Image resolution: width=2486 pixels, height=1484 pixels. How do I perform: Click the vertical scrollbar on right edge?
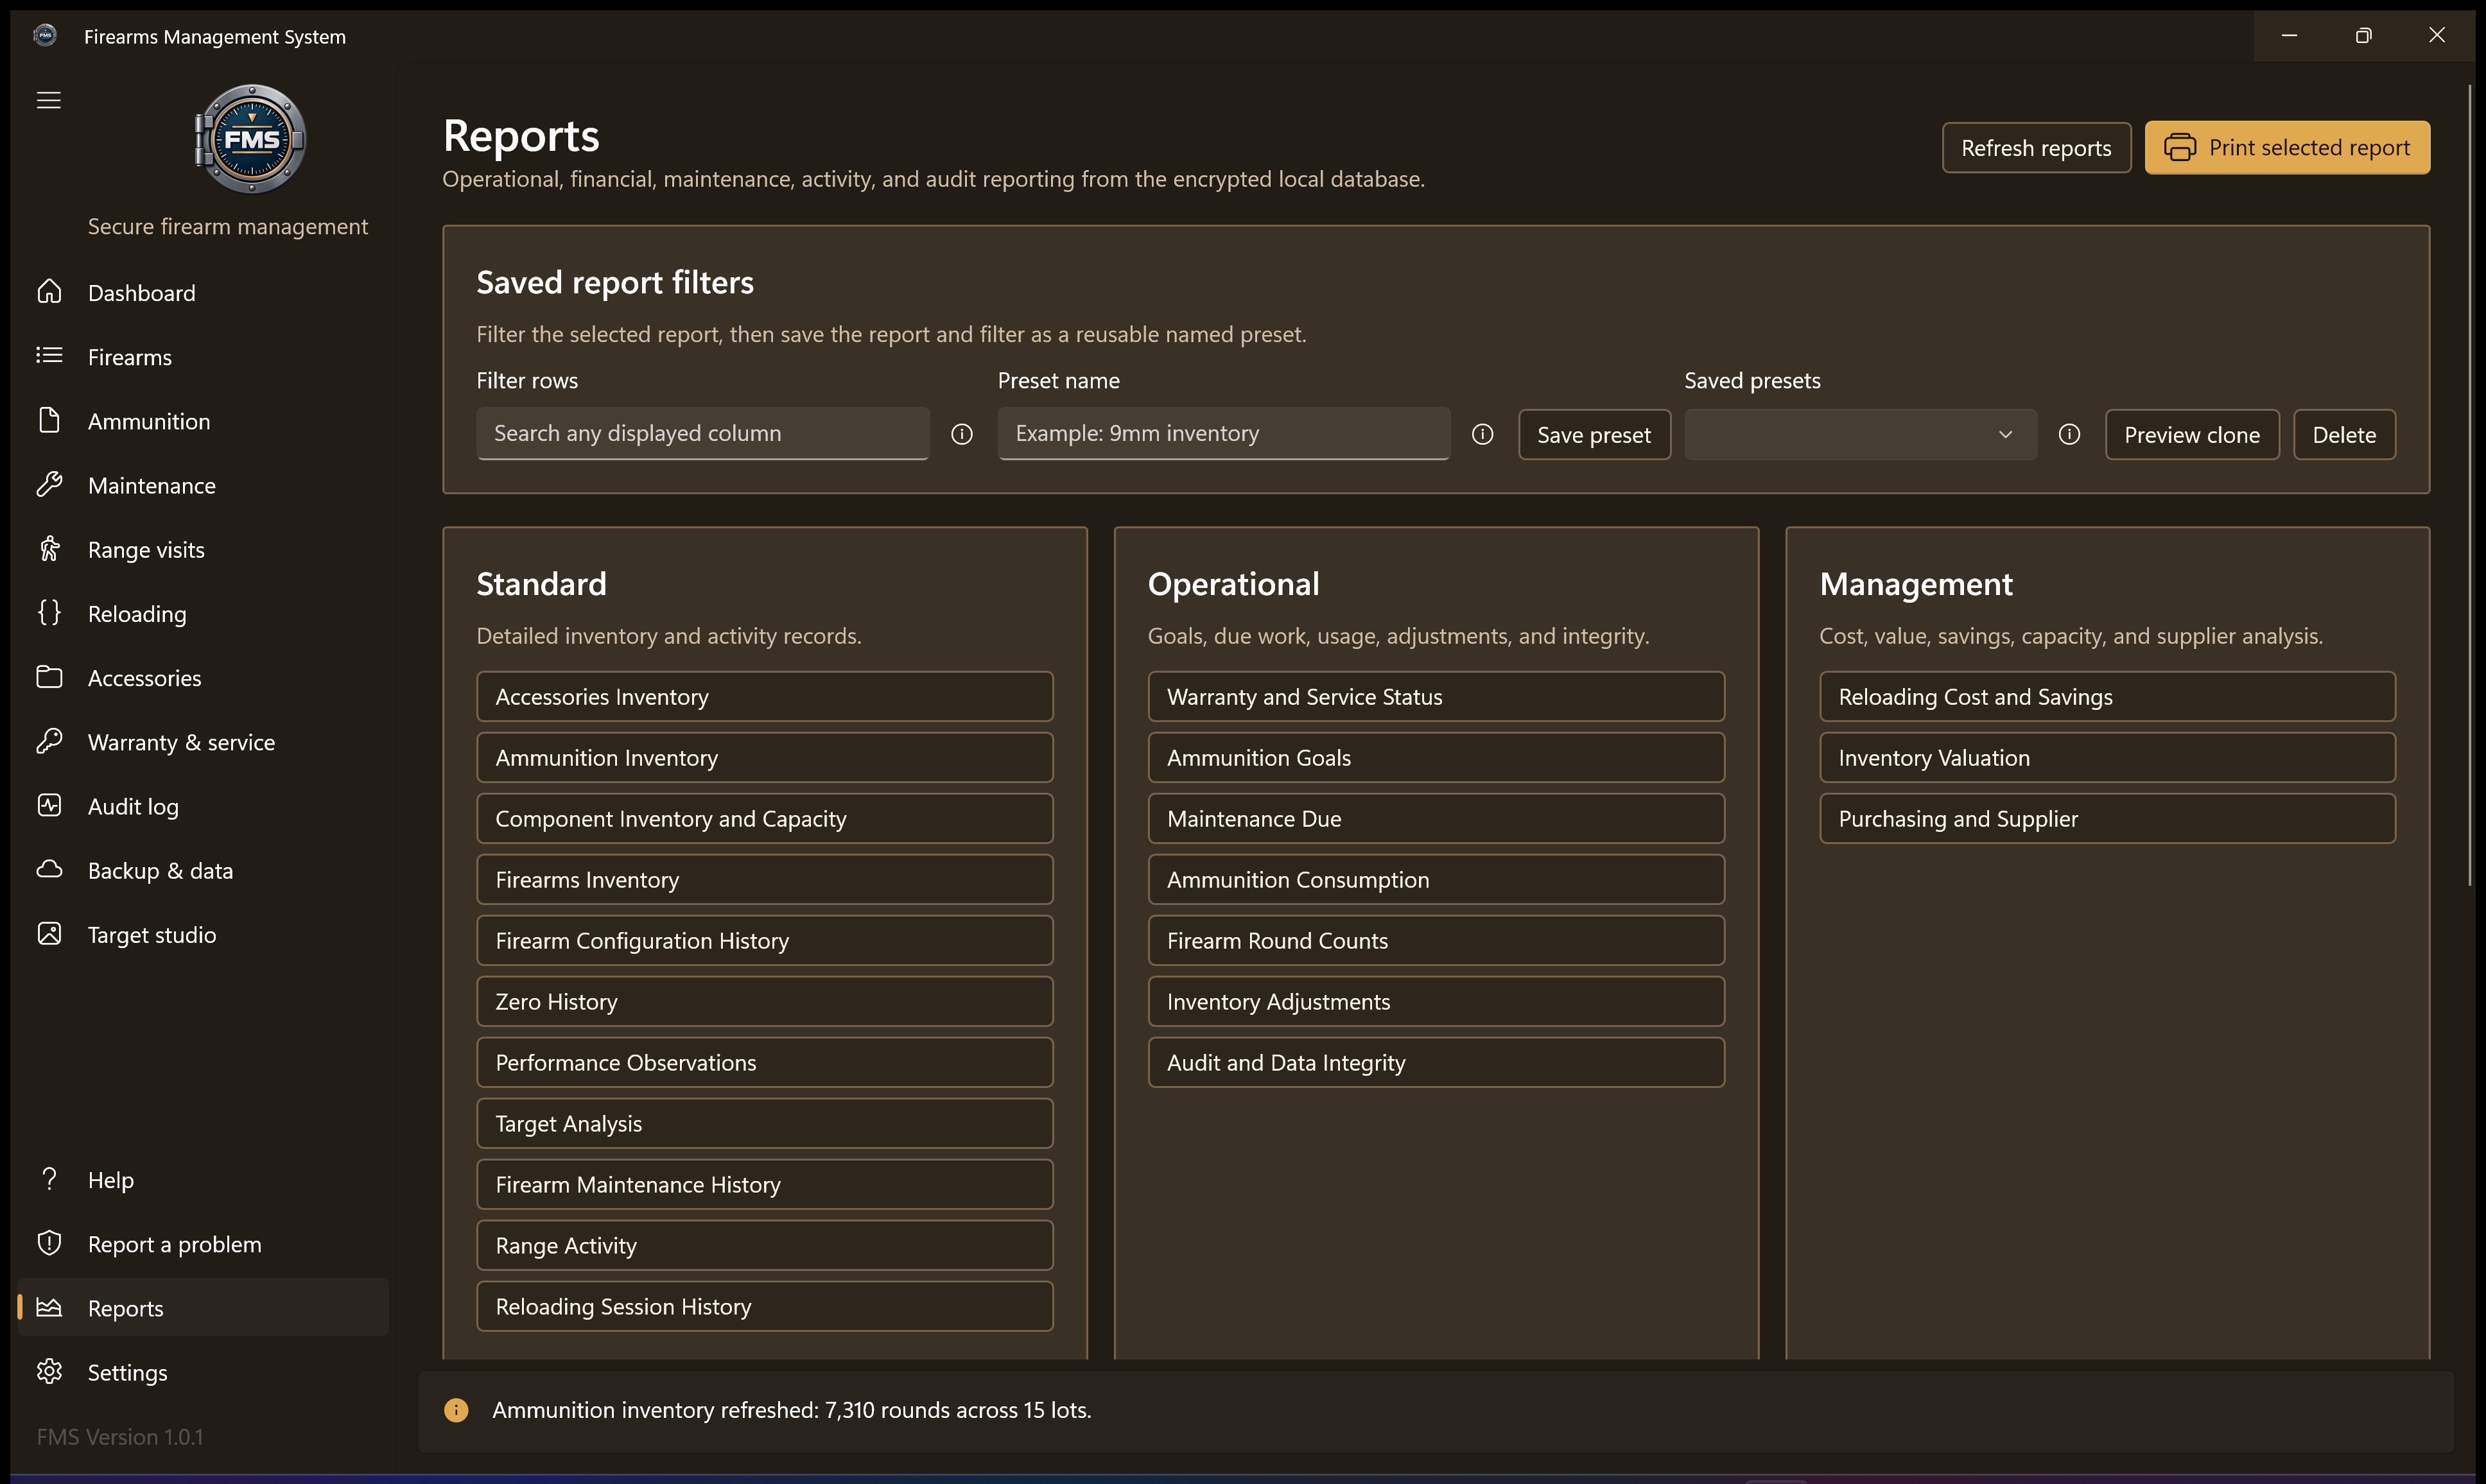(x=2469, y=485)
